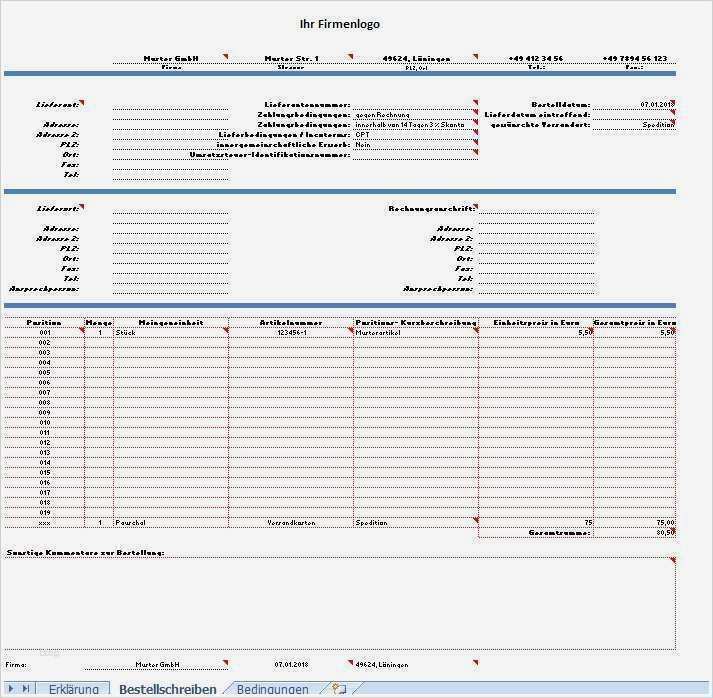Select the 'Positions-Kurzbeschreibung' column header
Viewport: 713px width, 698px height.
pos(416,322)
